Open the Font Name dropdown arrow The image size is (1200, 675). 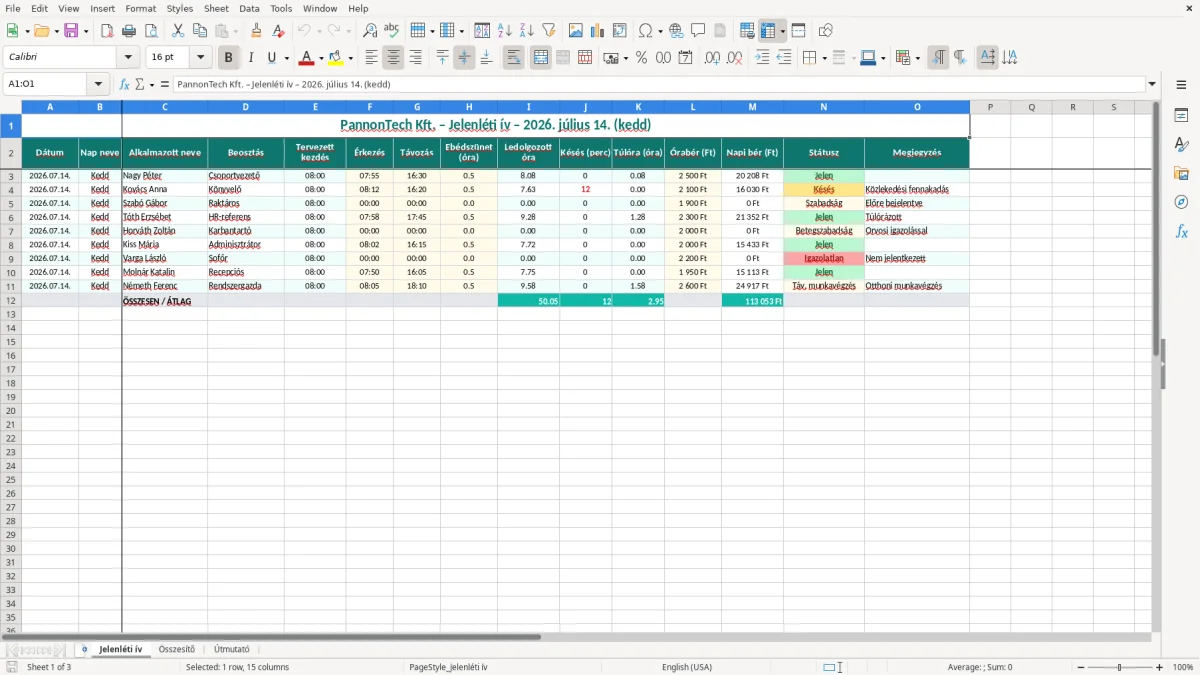[127, 58]
